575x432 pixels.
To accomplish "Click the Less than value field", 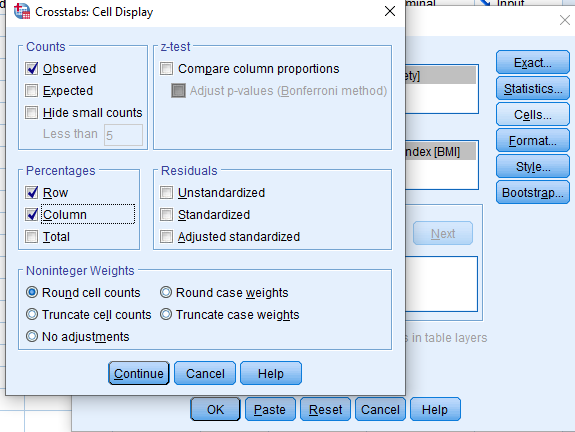I will pos(123,135).
